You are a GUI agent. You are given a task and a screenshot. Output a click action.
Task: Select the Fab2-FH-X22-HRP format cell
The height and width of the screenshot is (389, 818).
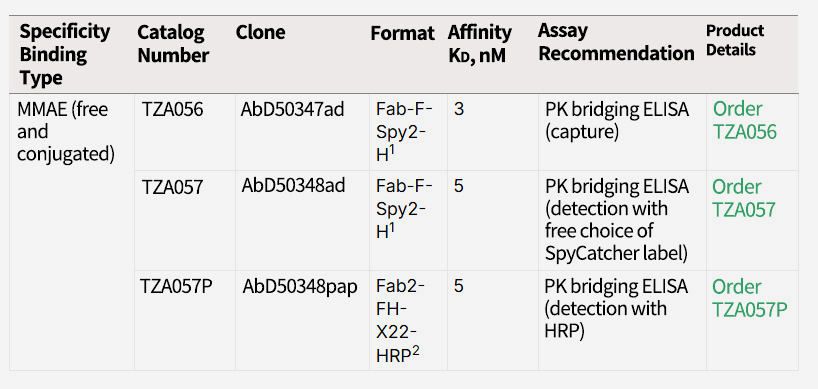coord(400,320)
